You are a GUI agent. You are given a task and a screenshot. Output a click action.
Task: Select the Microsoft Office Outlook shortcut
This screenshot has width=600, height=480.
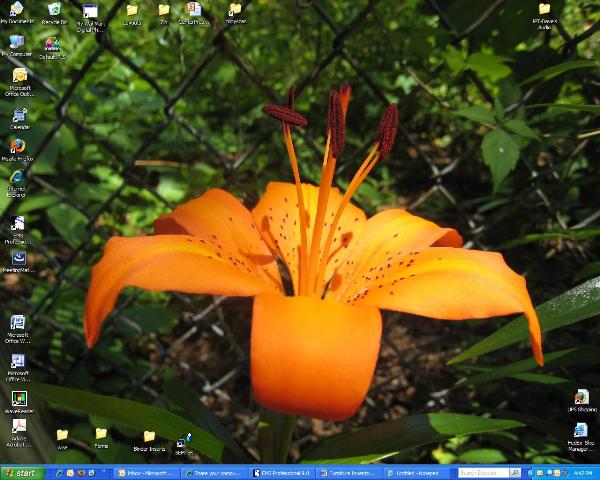pyautogui.click(x=19, y=82)
